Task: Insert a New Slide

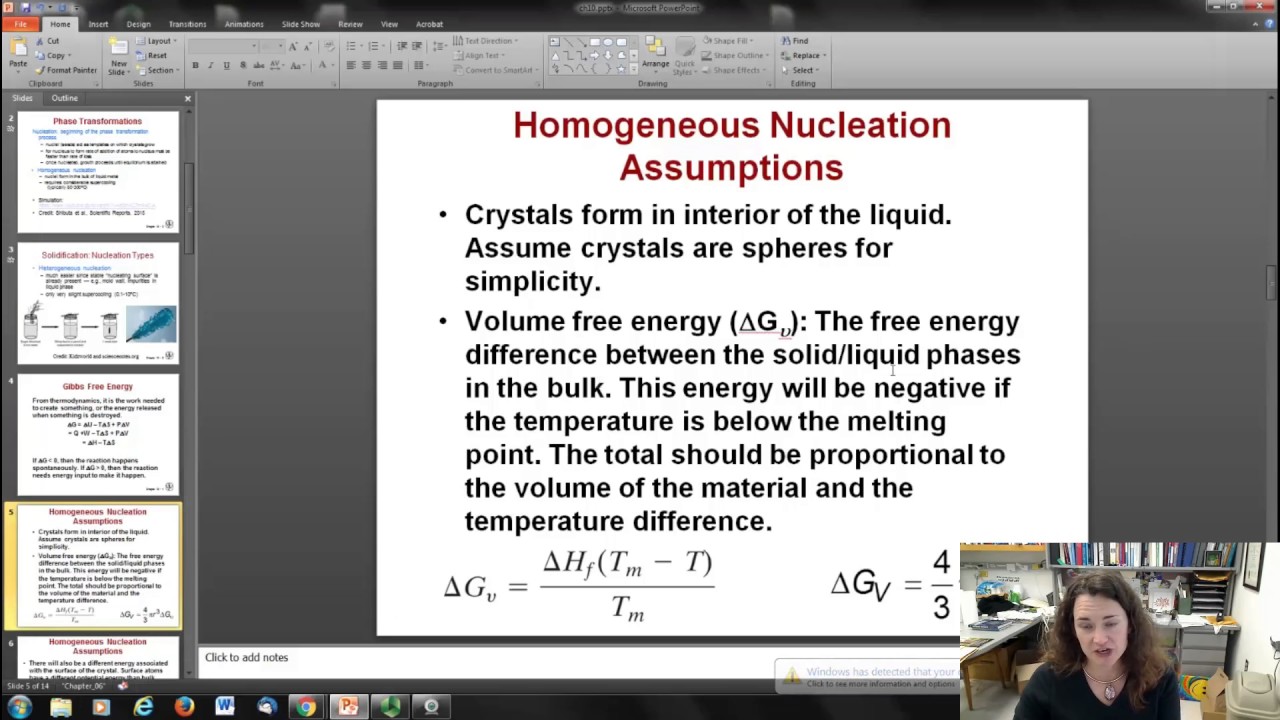Action: pyautogui.click(x=119, y=56)
